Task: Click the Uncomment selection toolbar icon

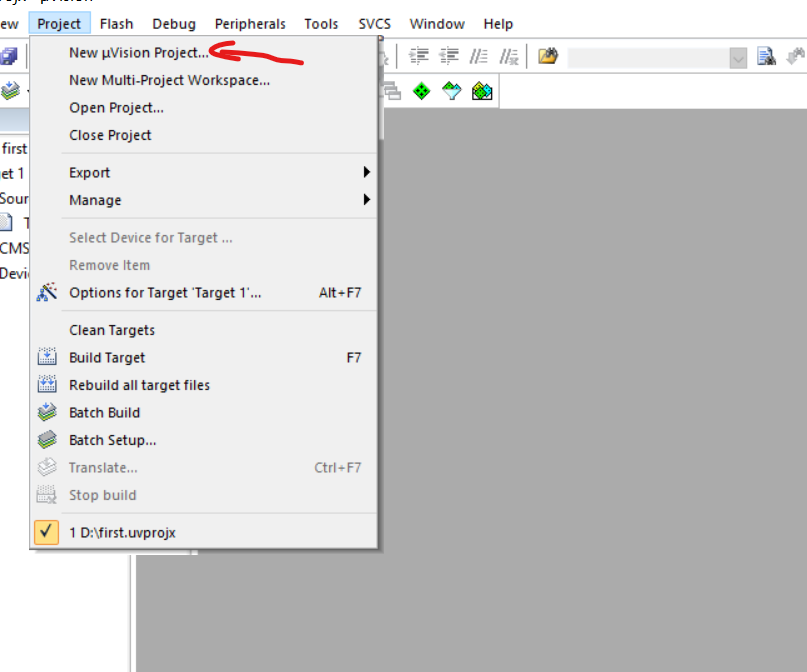Action: pyautogui.click(x=509, y=56)
